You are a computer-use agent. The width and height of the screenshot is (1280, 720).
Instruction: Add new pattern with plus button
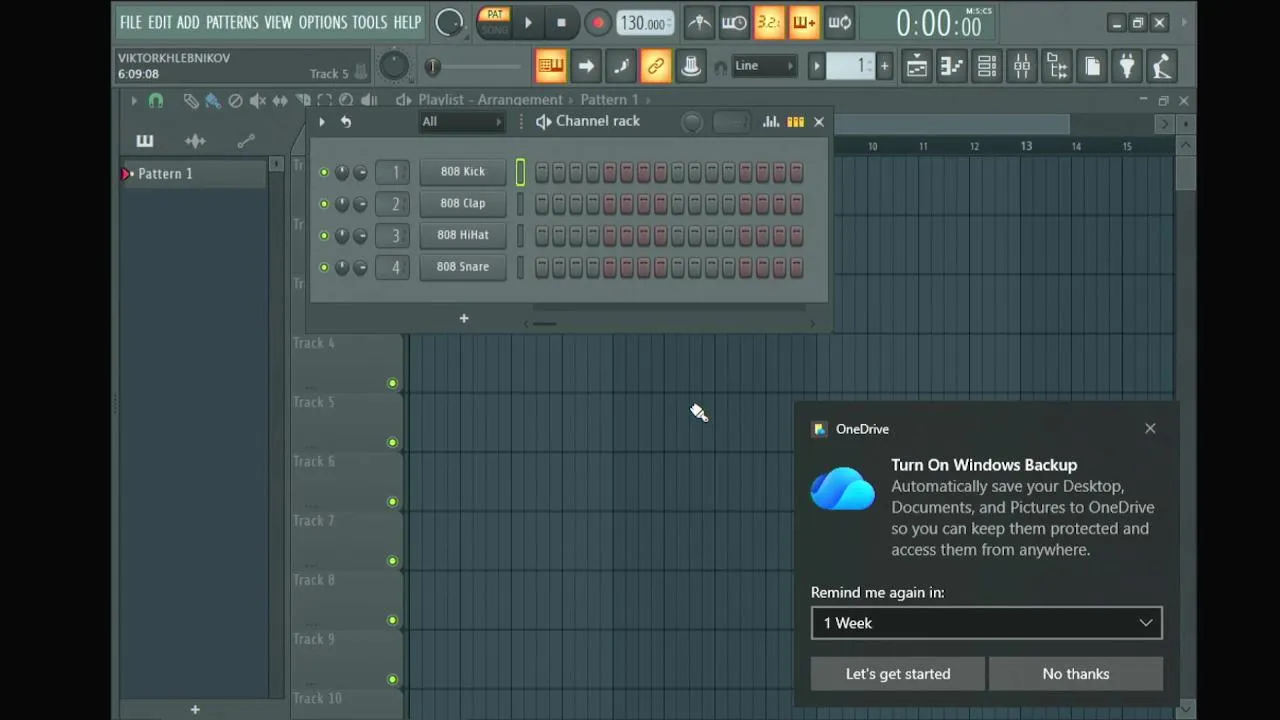coord(195,709)
